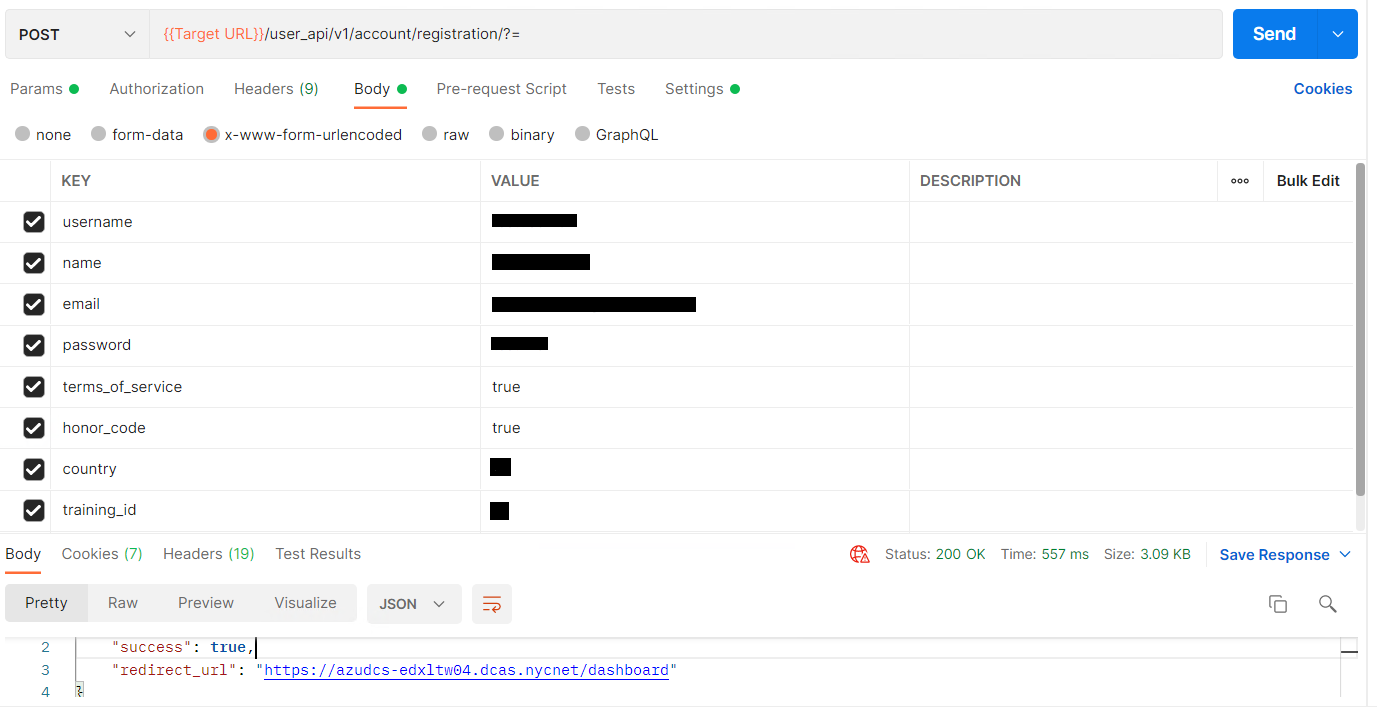Toggle the wrap lines icon
The image size is (1377, 711).
point(492,604)
